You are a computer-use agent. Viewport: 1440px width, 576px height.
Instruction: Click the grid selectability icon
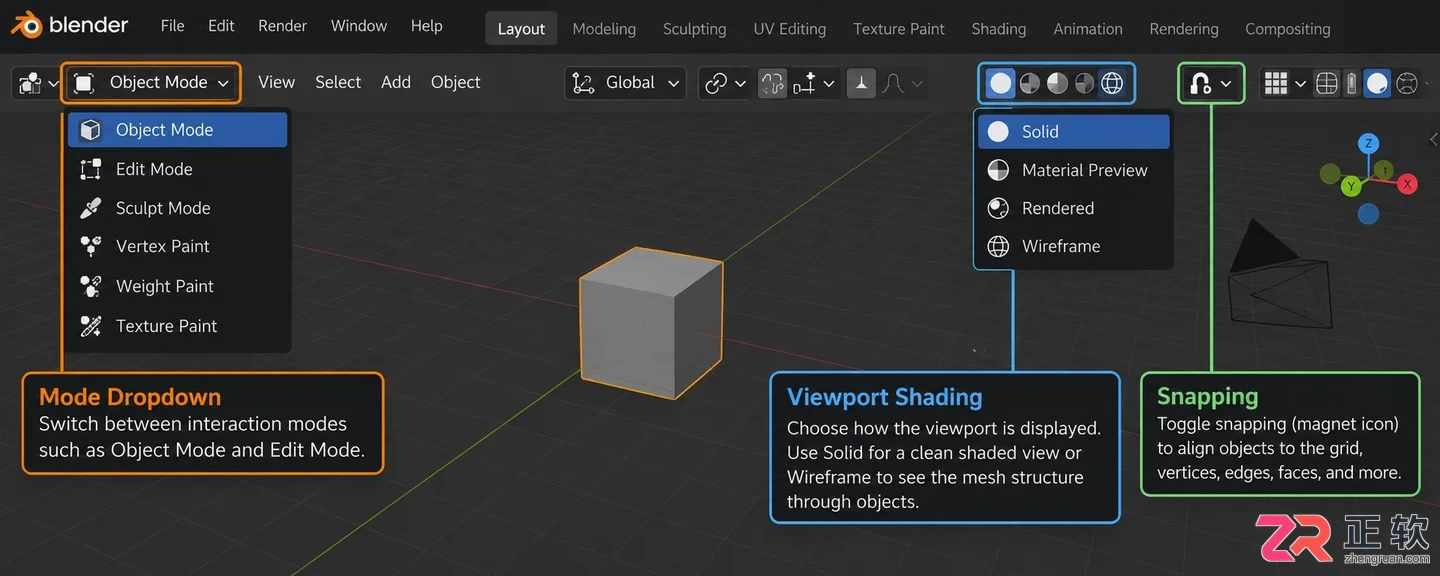1275,83
